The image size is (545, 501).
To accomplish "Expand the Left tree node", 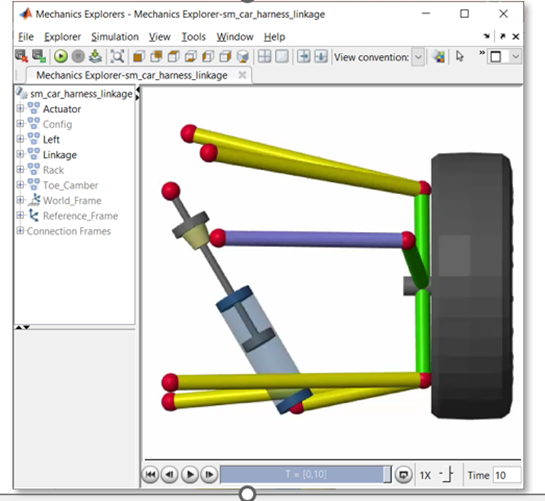I will pos(20,139).
